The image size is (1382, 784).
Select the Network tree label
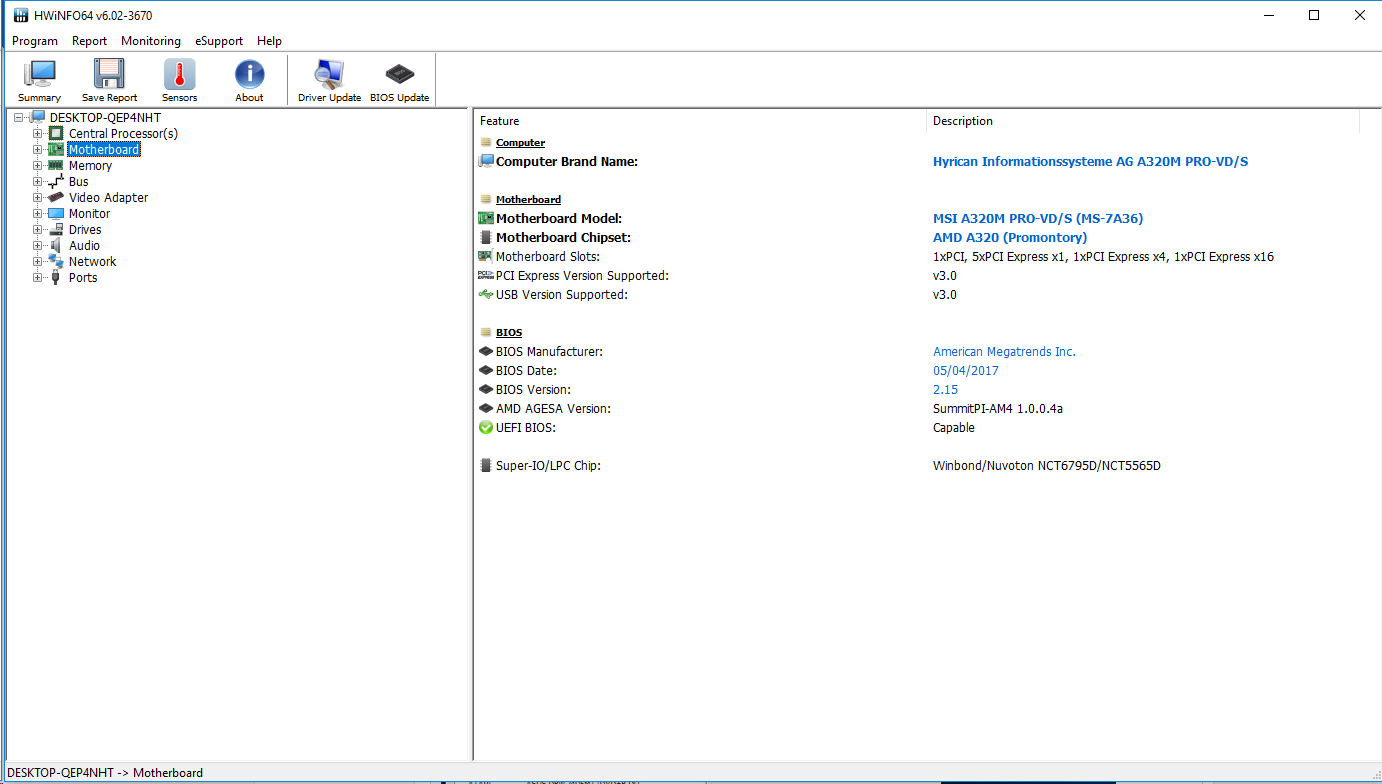click(92, 262)
